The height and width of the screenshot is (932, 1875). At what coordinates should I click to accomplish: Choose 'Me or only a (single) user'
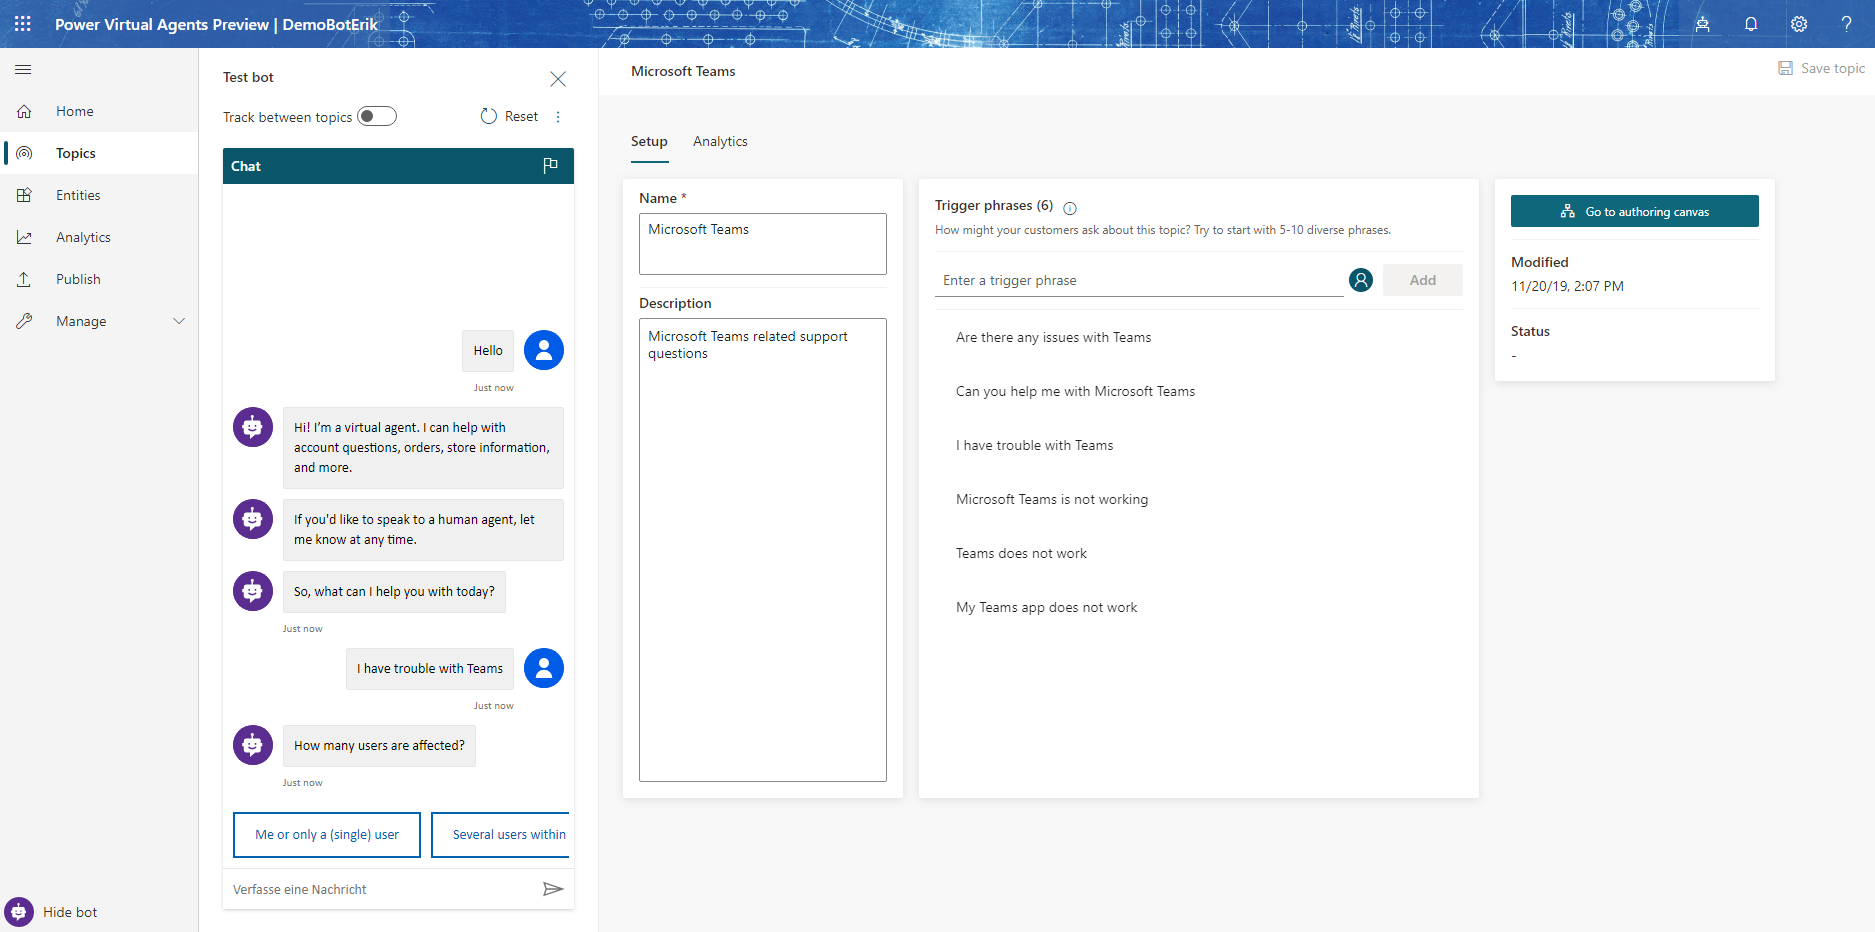tap(327, 835)
